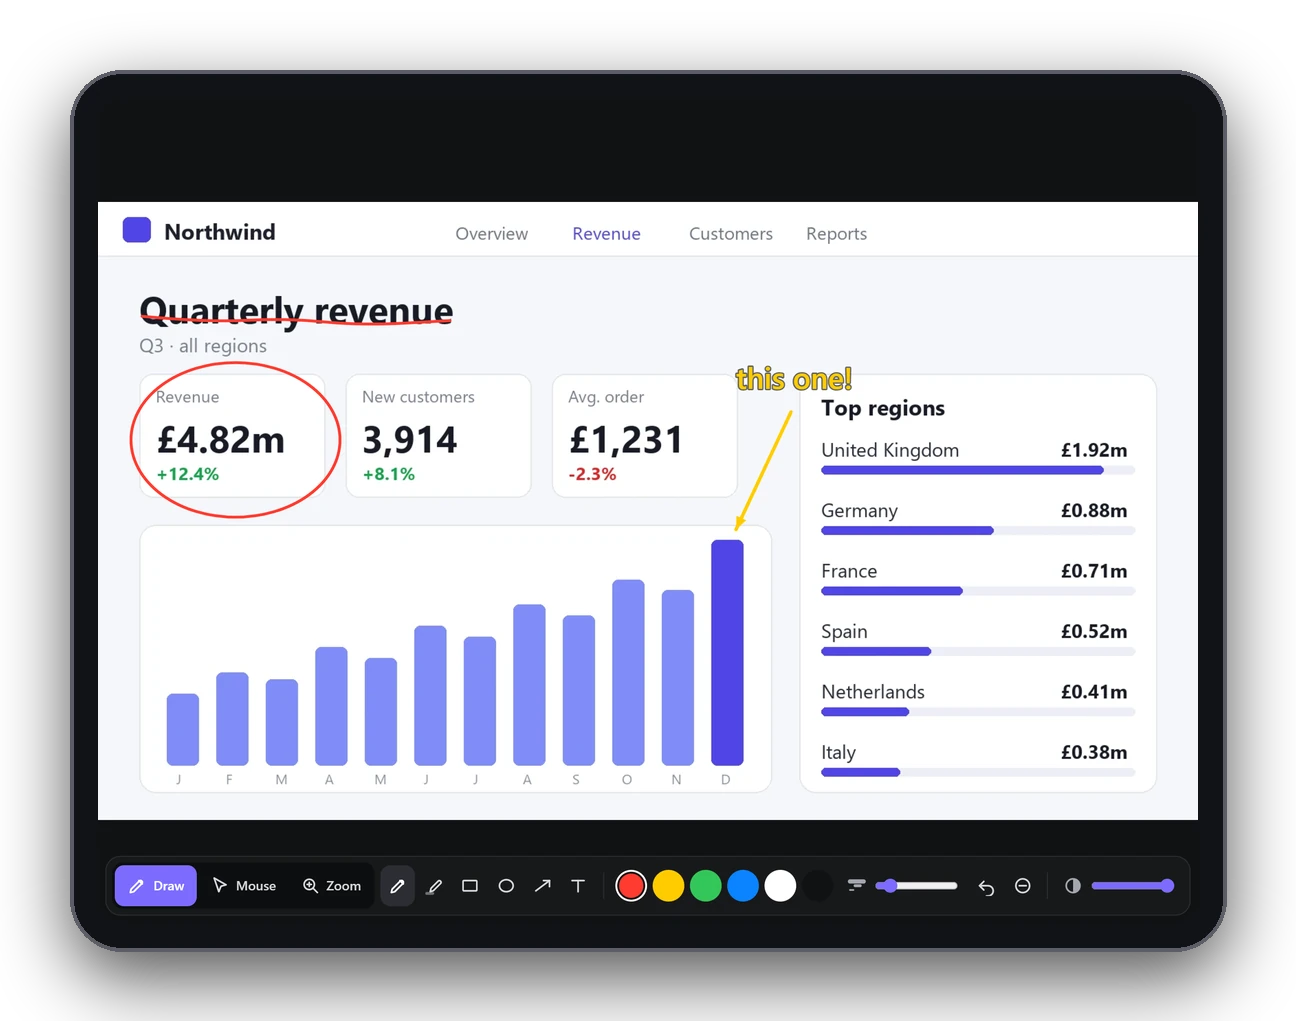Image resolution: width=1296 pixels, height=1021 pixels.
Task: Click the February bar in the chart
Action: coord(232,718)
